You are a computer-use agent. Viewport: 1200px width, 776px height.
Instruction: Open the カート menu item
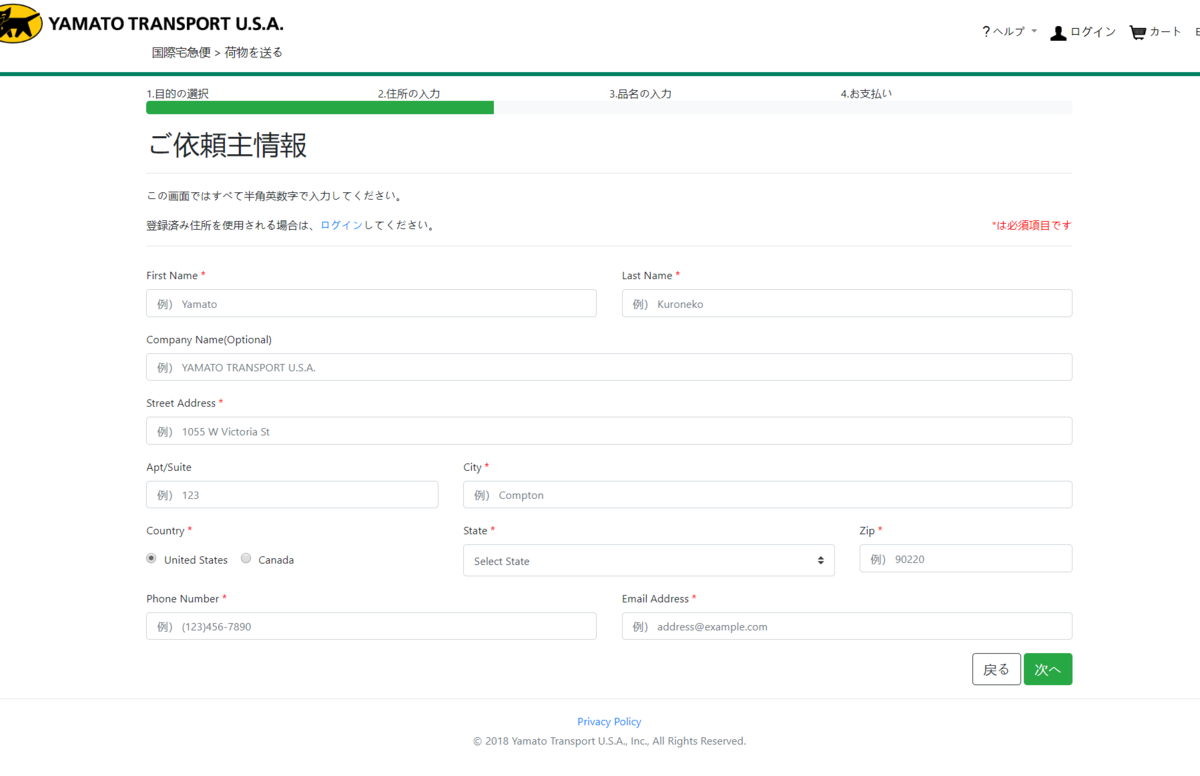pos(1165,32)
